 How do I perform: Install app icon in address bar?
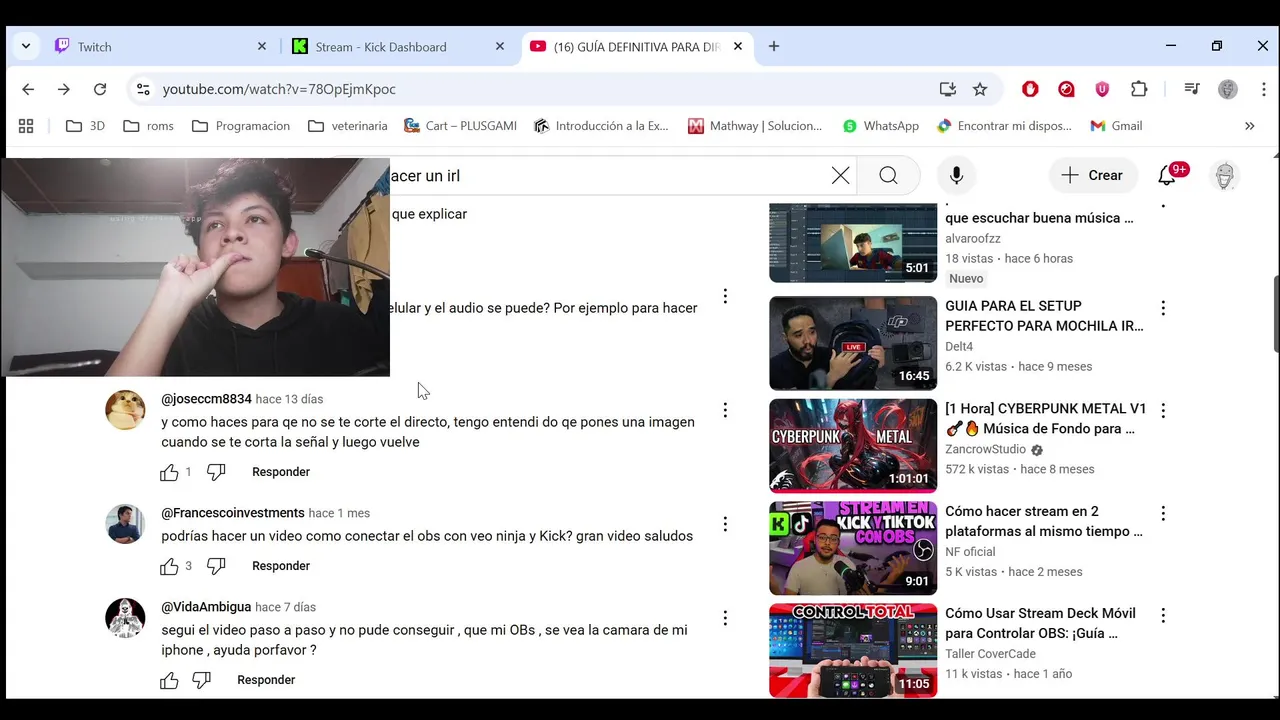click(x=948, y=89)
